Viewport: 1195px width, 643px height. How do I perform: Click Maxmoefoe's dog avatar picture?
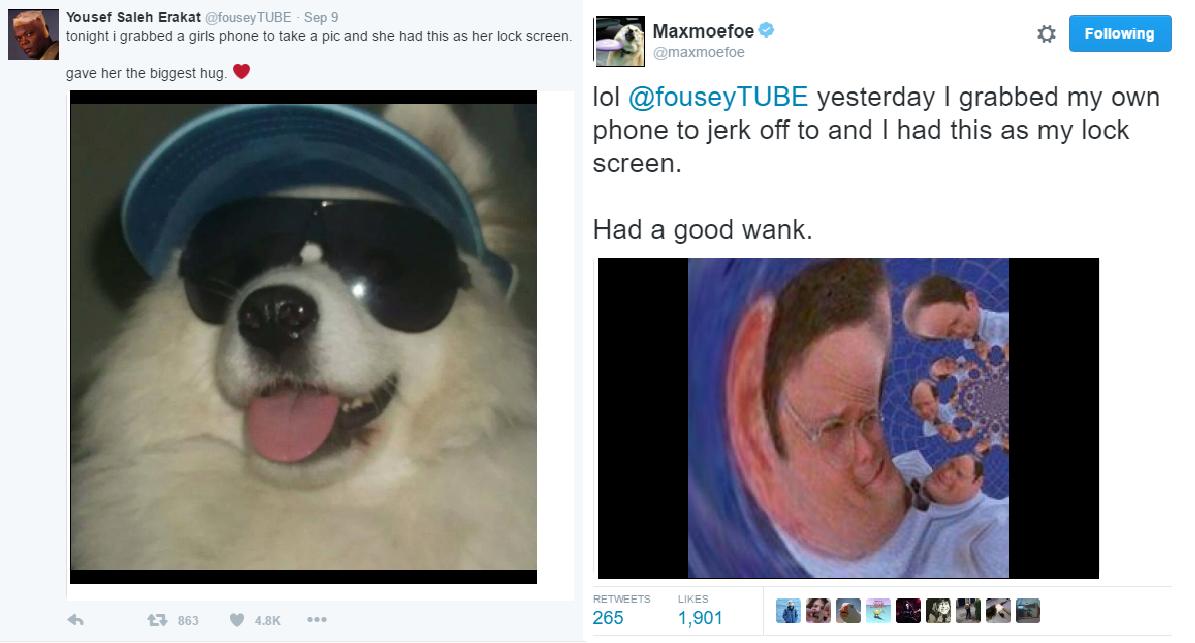pyautogui.click(x=619, y=41)
